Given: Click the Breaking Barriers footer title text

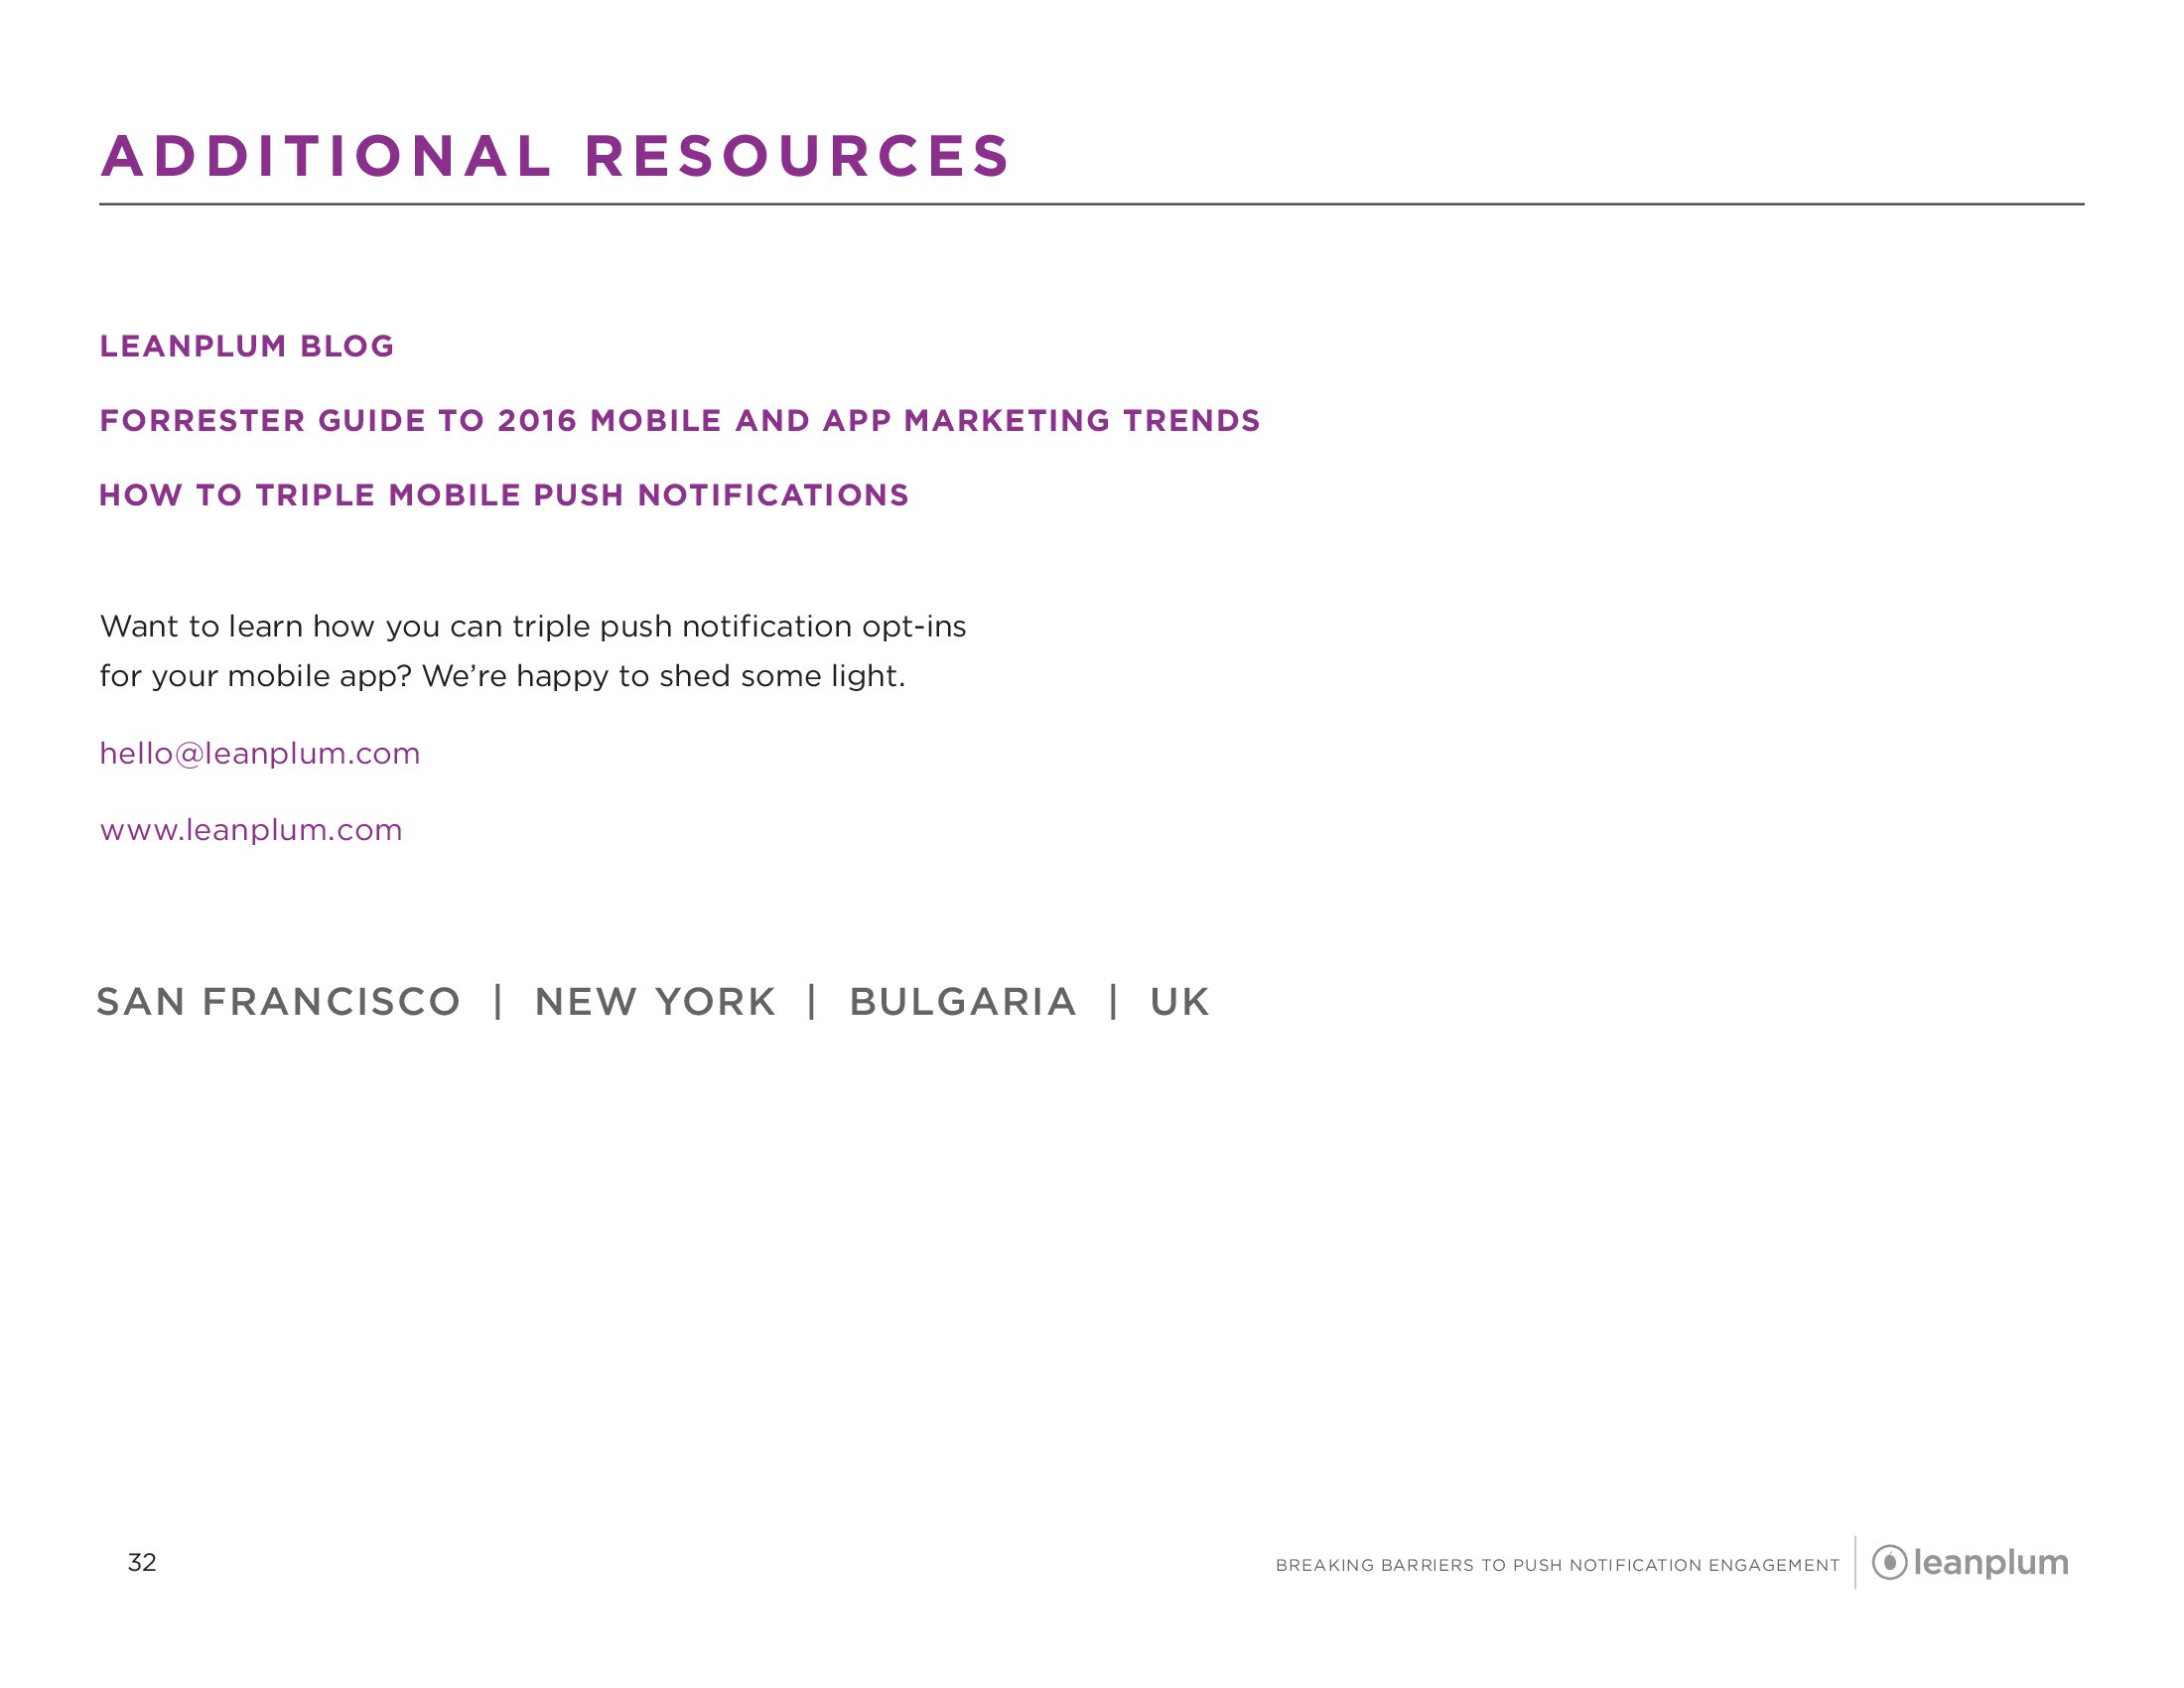Looking at the screenshot, I should click(1557, 1565).
